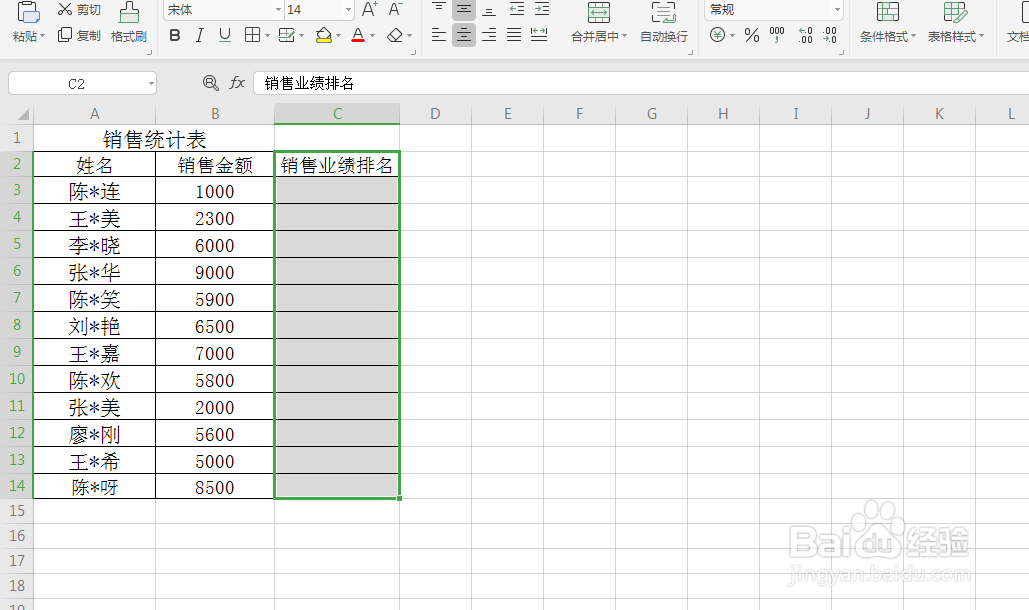Click the eraser clear-format icon
The image size is (1029, 610).
coord(394,35)
